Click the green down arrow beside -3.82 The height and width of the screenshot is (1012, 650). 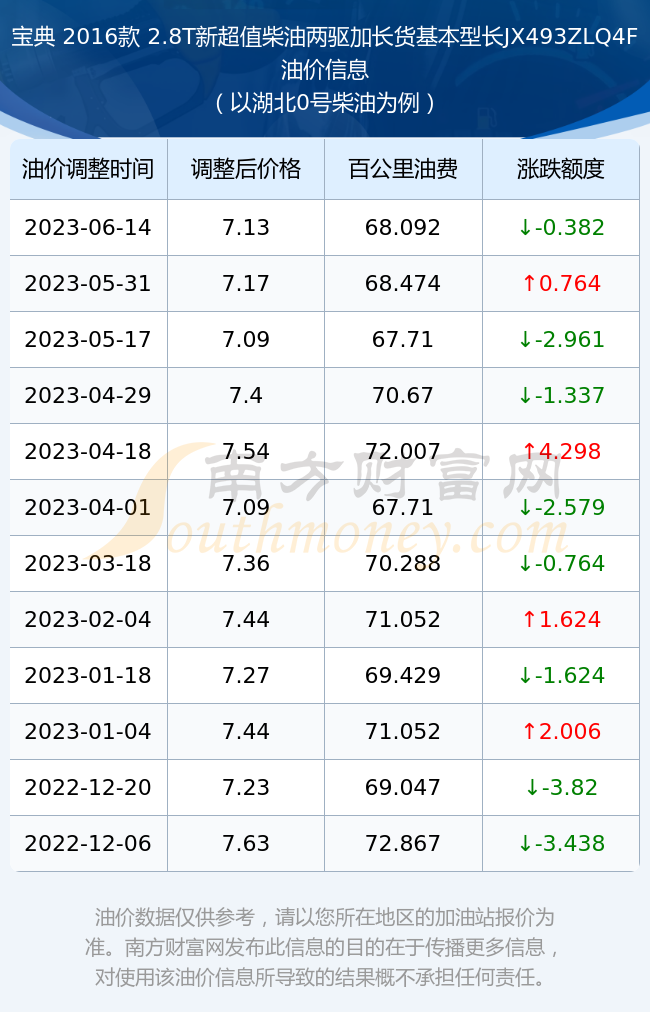532,787
